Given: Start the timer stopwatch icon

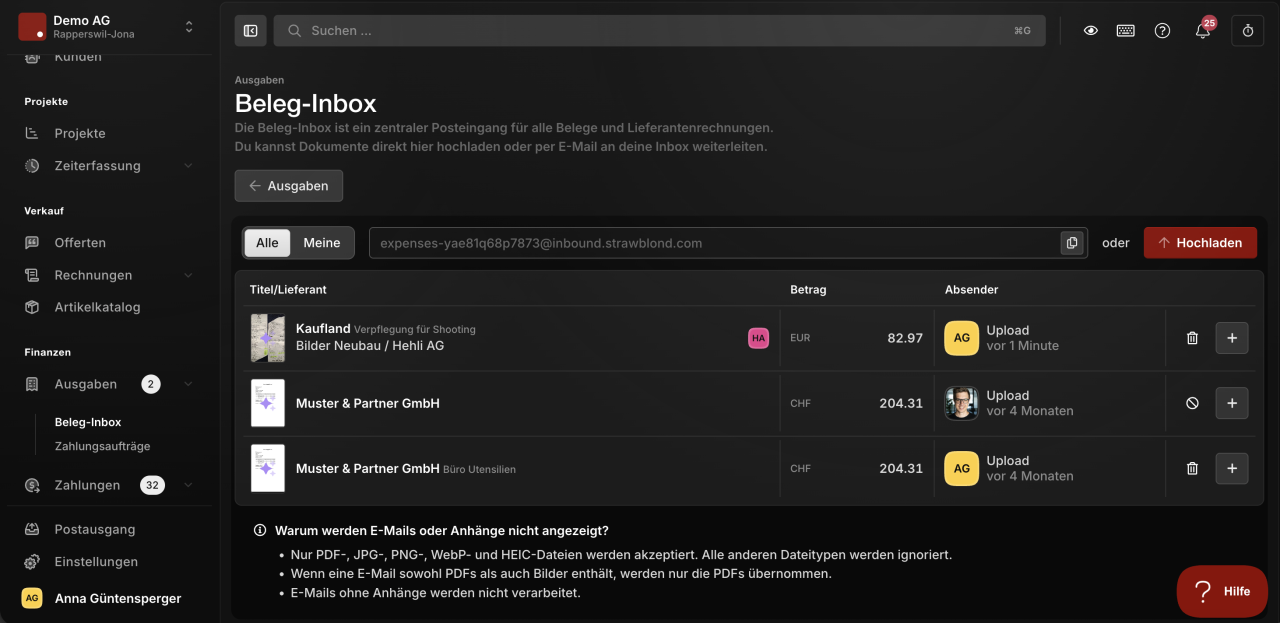Looking at the screenshot, I should point(1248,31).
